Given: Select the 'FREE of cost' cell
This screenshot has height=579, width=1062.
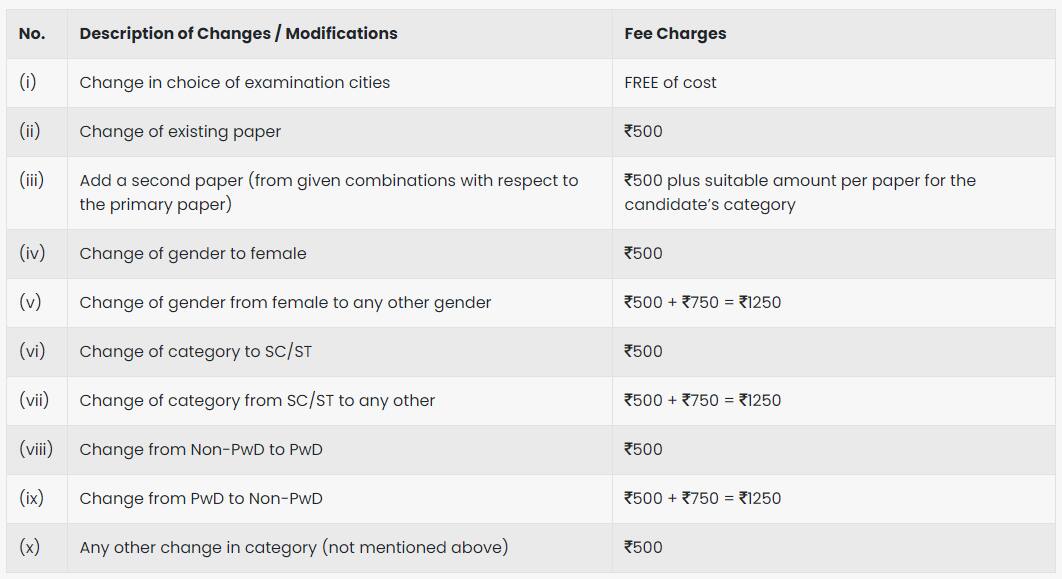Looking at the screenshot, I should pos(670,83).
